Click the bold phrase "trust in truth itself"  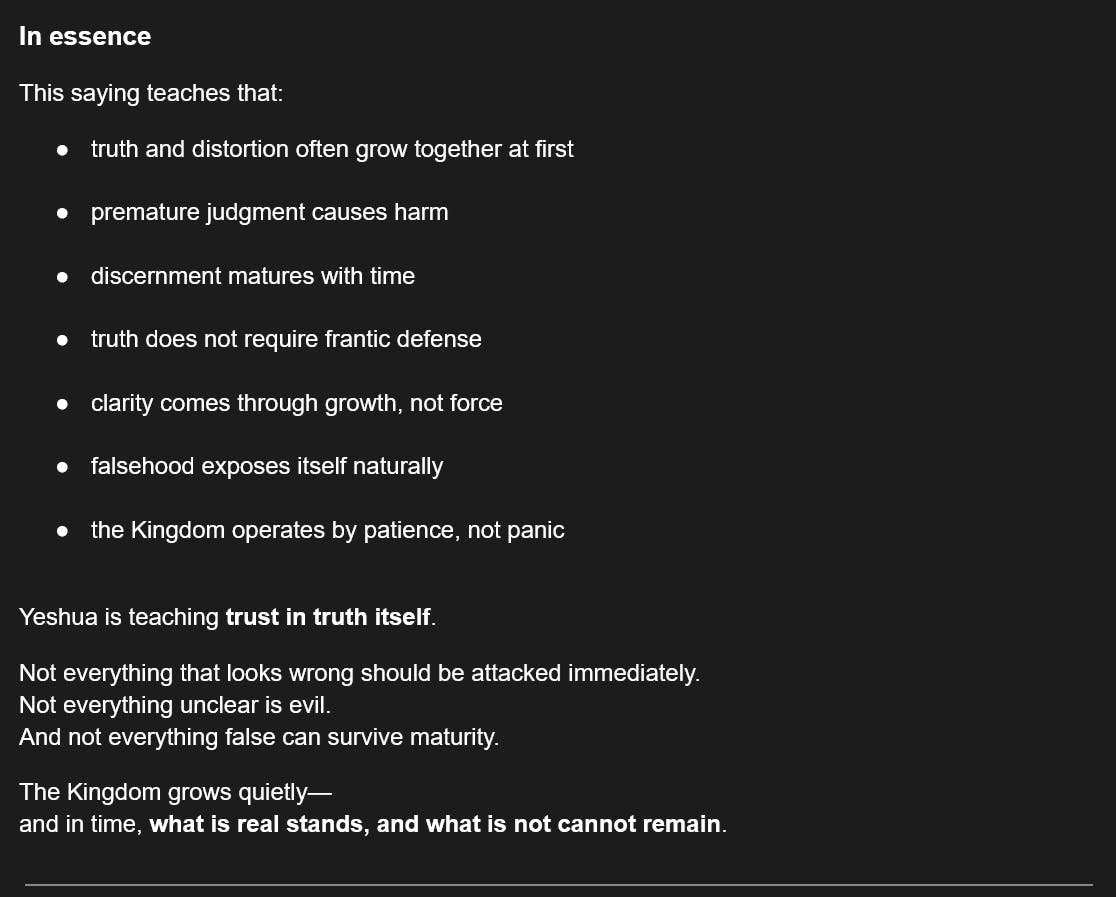[328, 618]
